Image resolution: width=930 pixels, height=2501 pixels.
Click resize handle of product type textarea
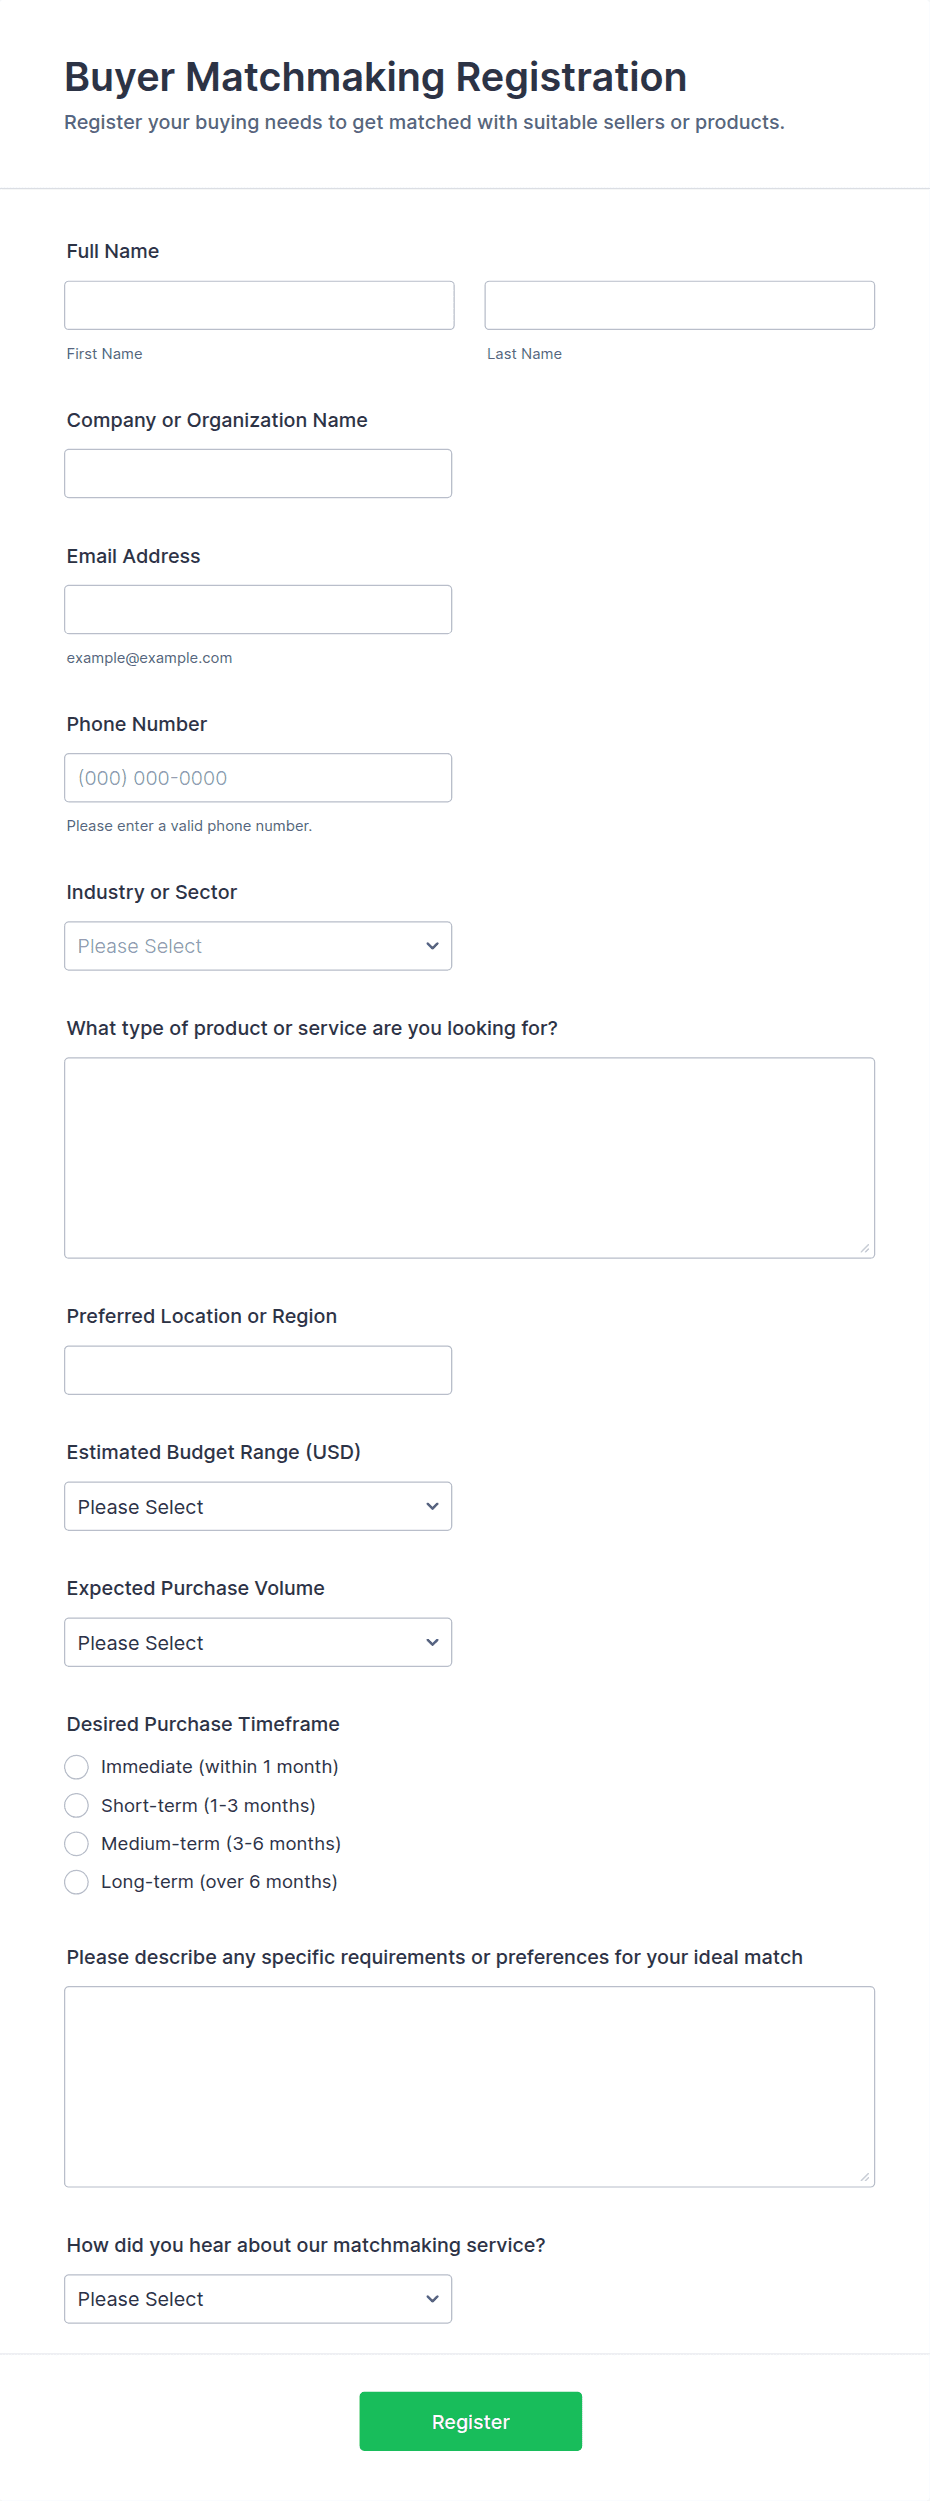point(865,1248)
